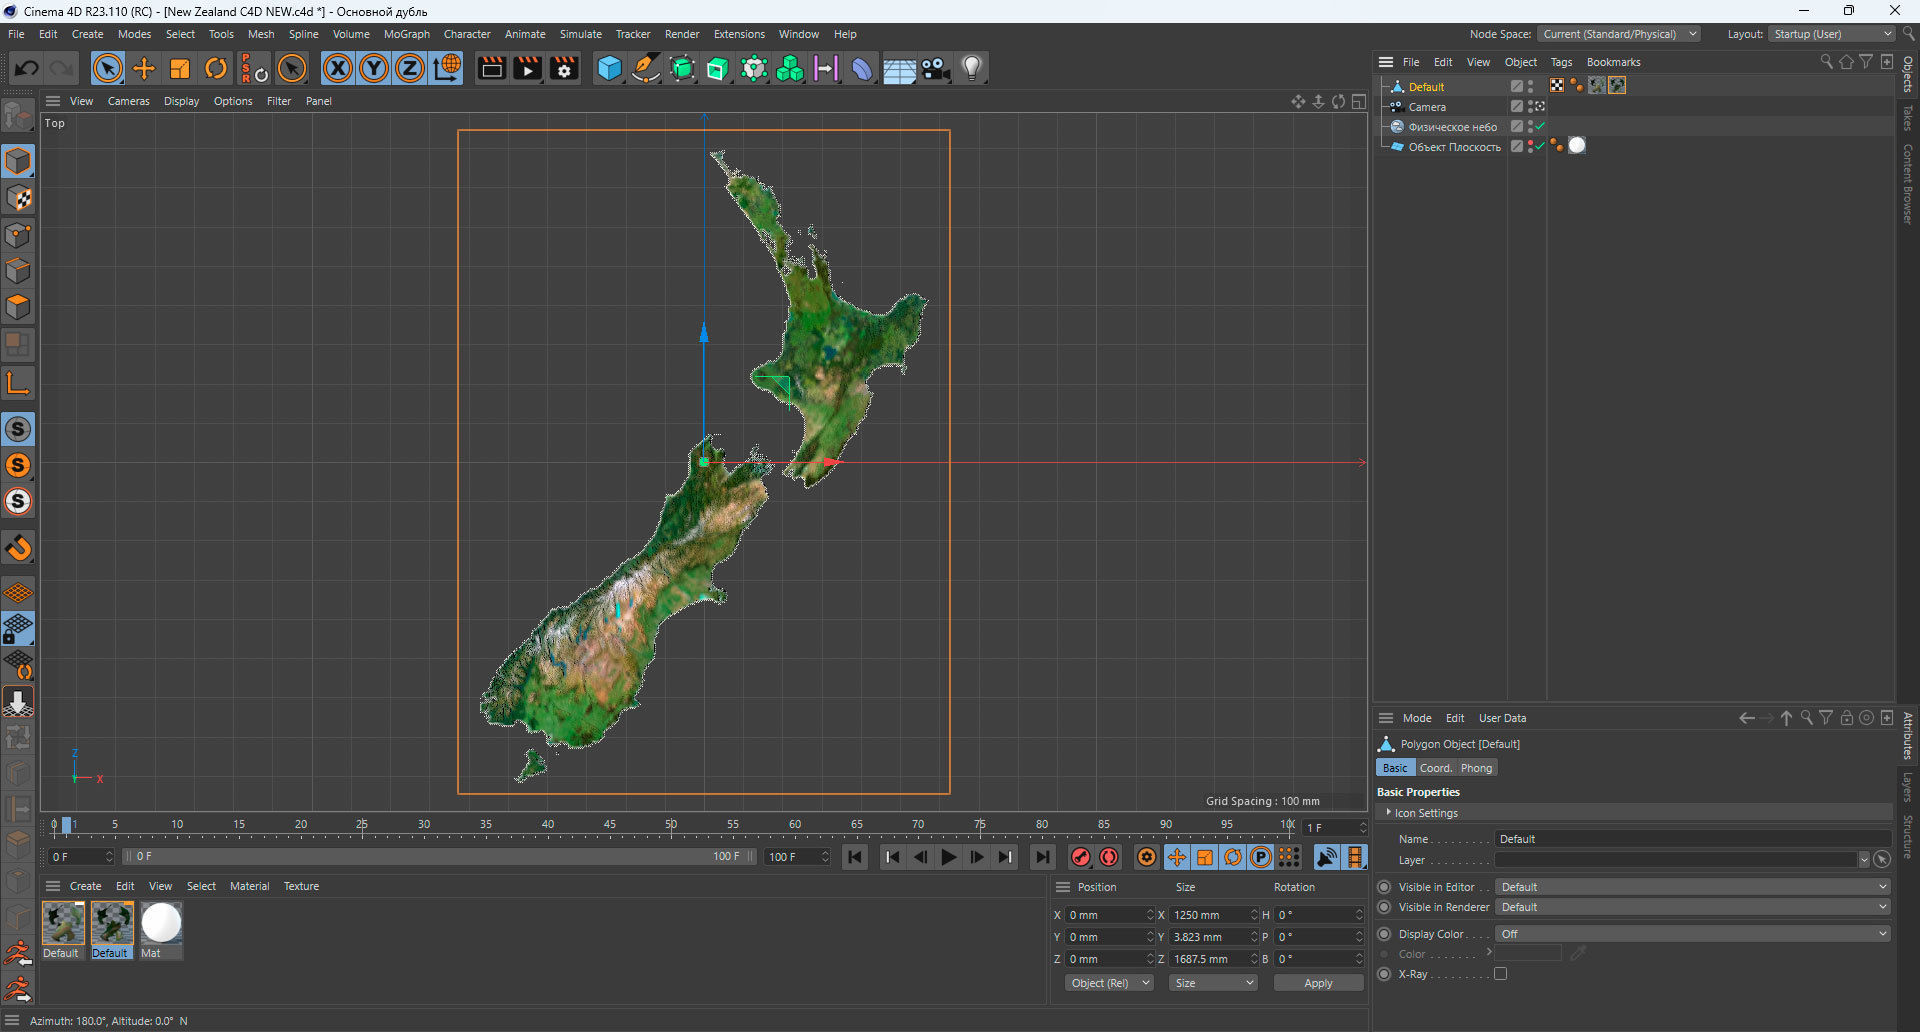Switch to Edges mode
This screenshot has height=1032, width=1920.
click(x=18, y=271)
